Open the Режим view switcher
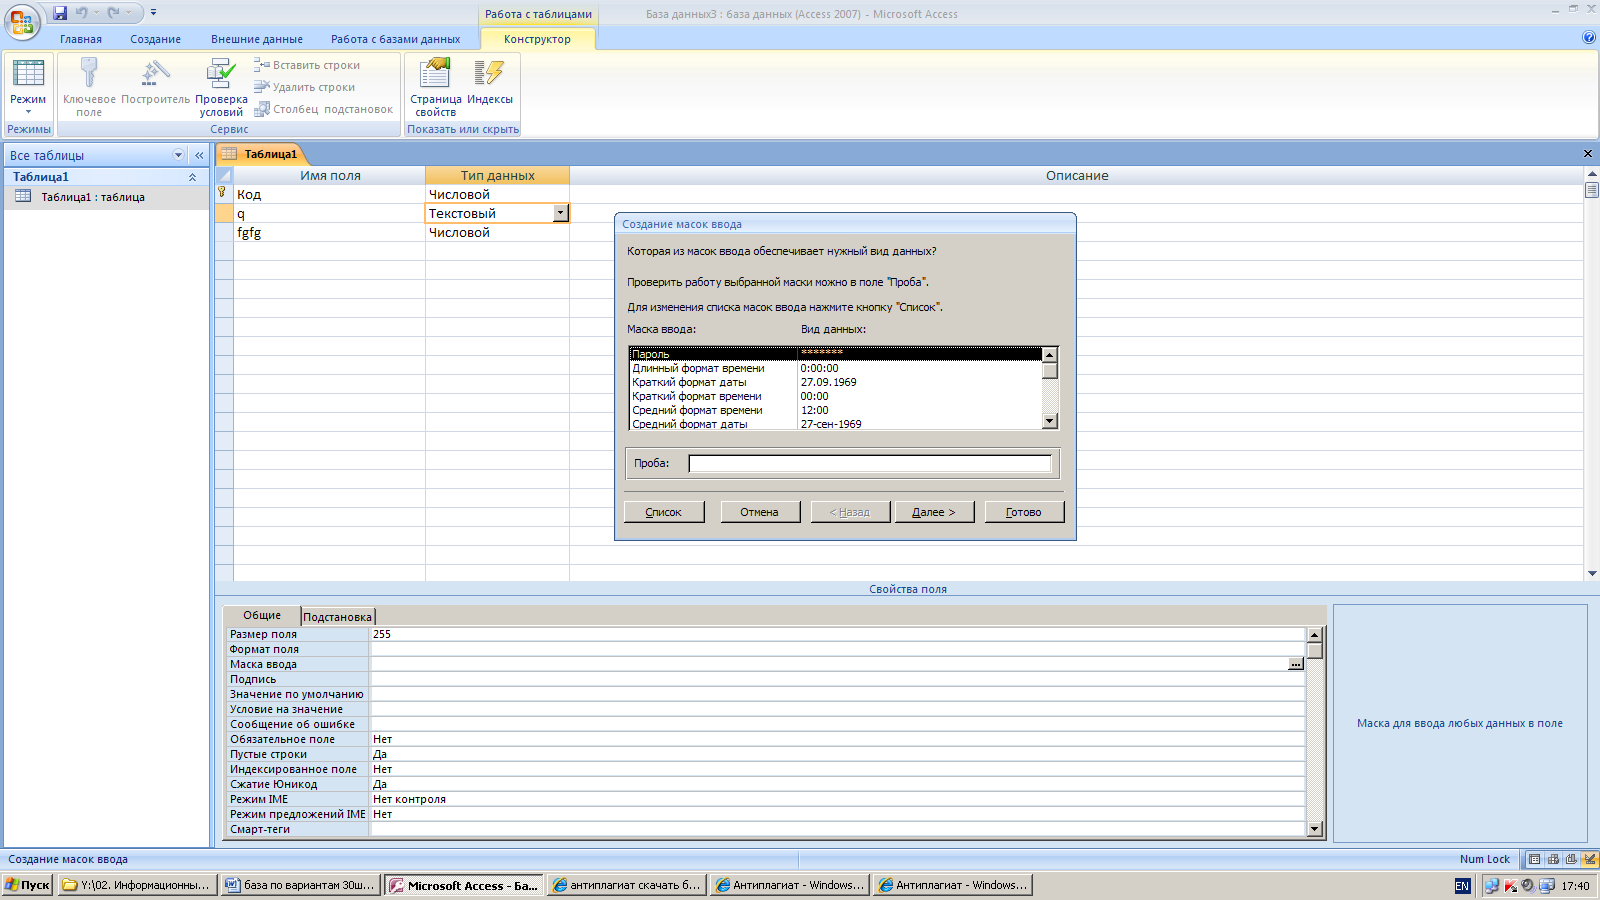This screenshot has width=1600, height=900. [x=28, y=88]
